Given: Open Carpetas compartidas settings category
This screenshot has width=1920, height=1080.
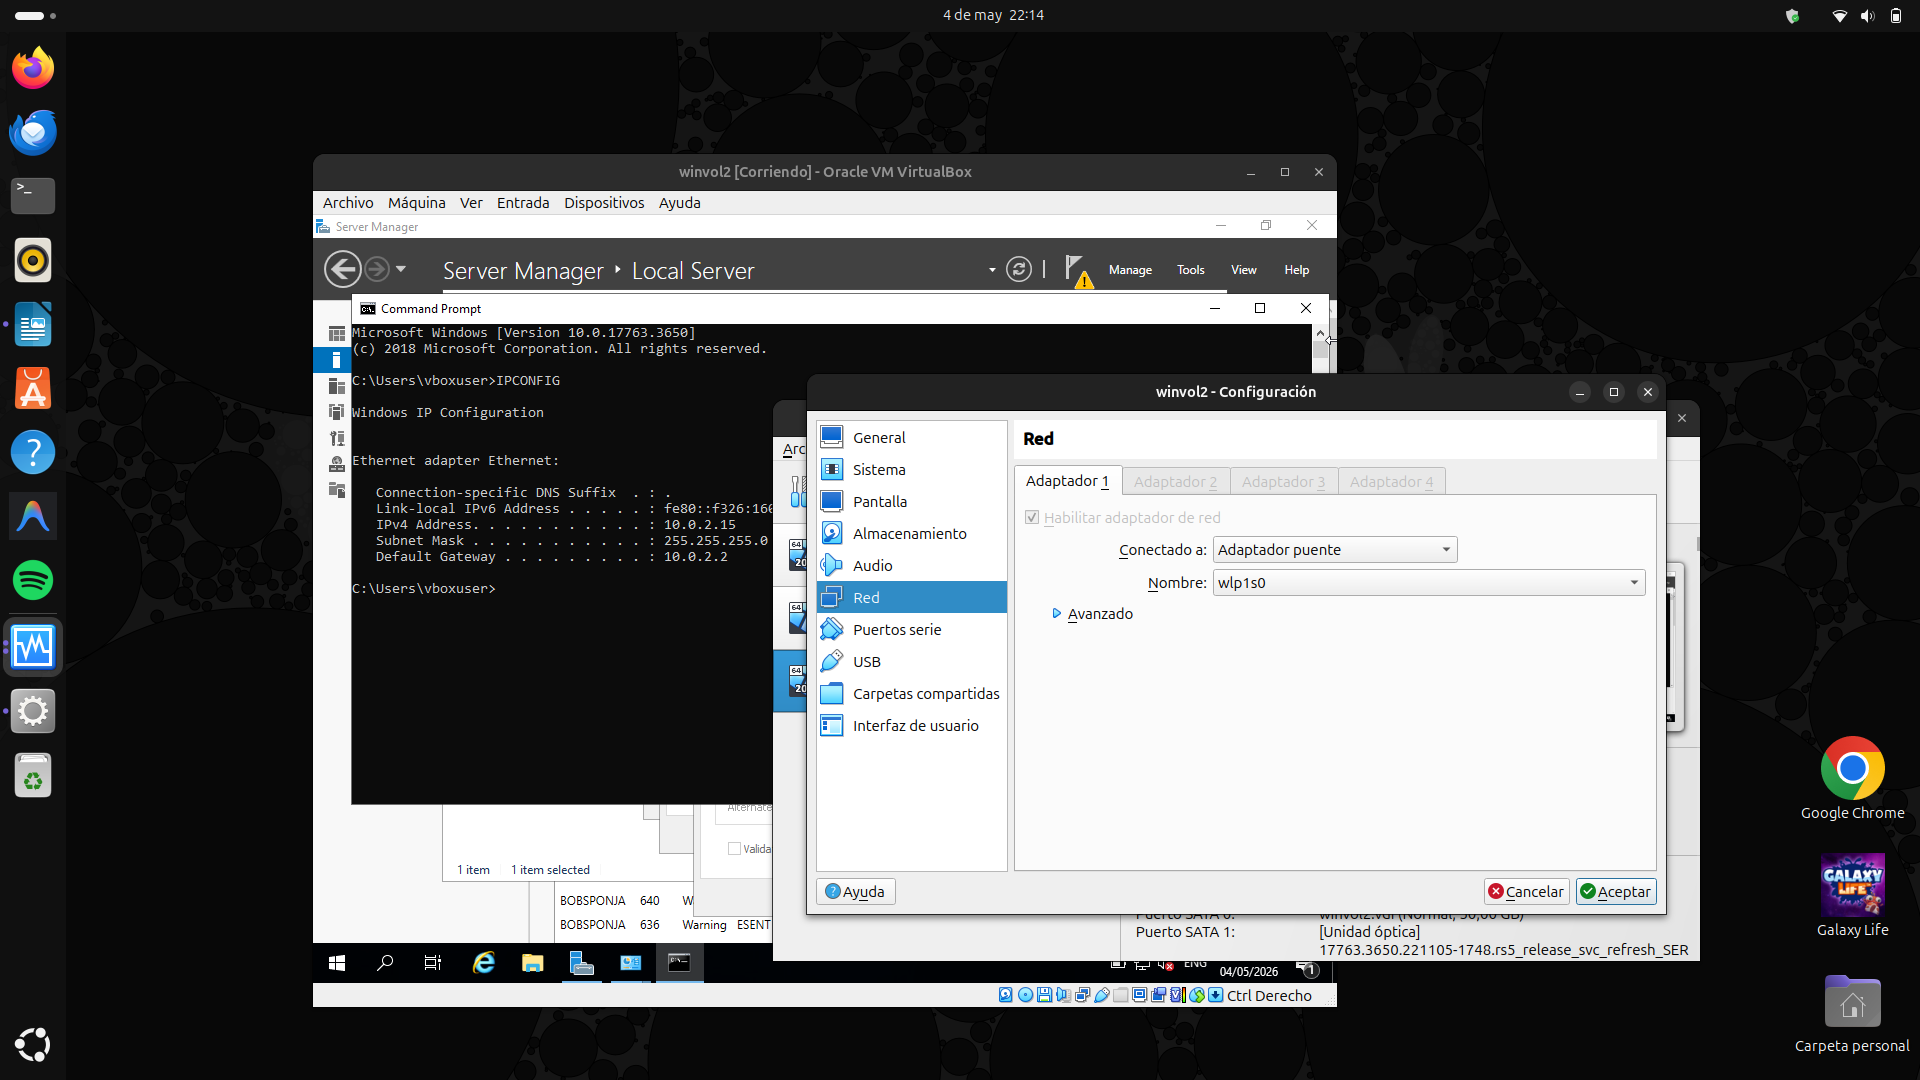Looking at the screenshot, I should (911, 693).
